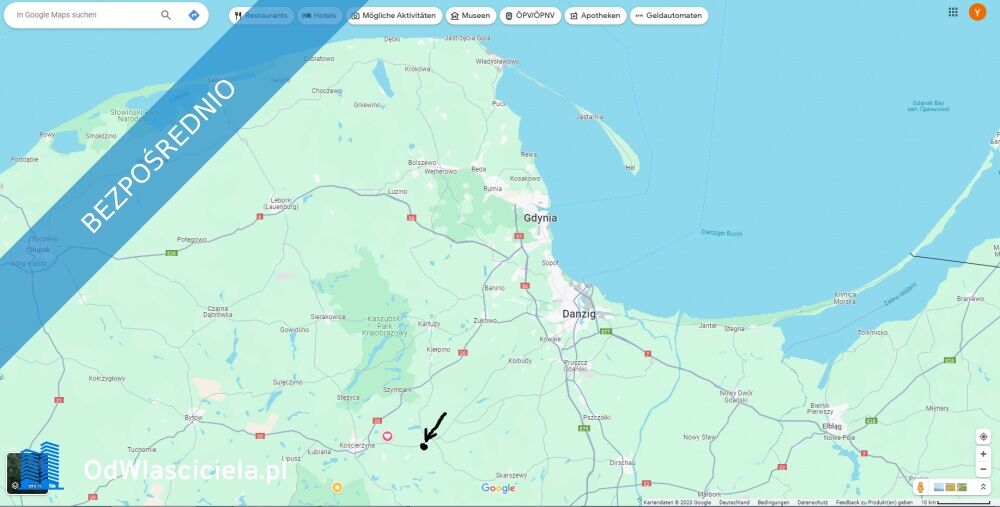Viewport: 1000px width, 507px height.
Task: Open the Google apps grid
Action: (x=953, y=12)
